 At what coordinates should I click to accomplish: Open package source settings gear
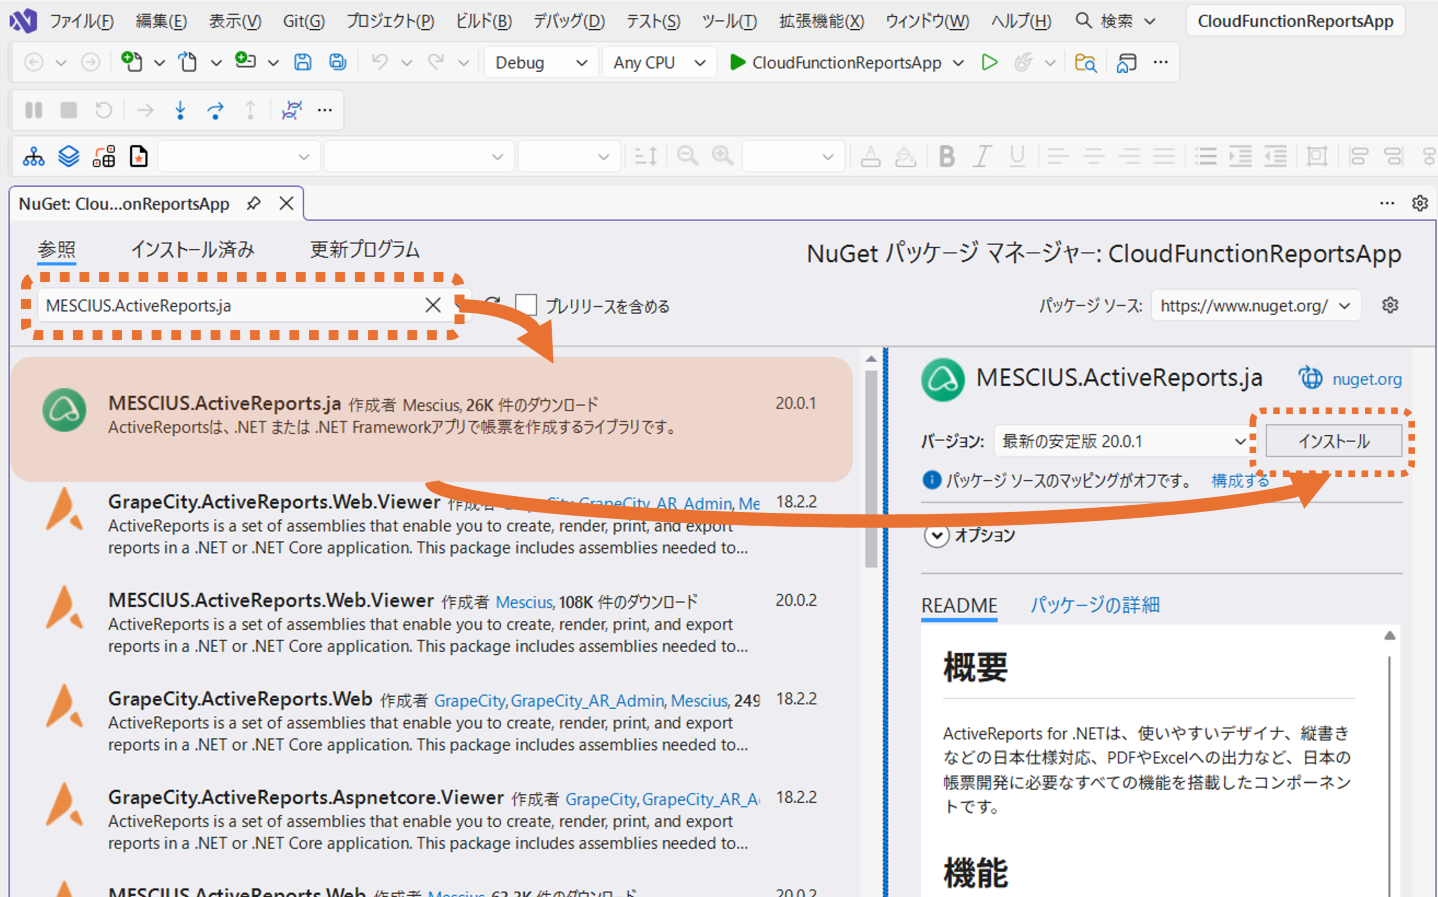[1390, 305]
